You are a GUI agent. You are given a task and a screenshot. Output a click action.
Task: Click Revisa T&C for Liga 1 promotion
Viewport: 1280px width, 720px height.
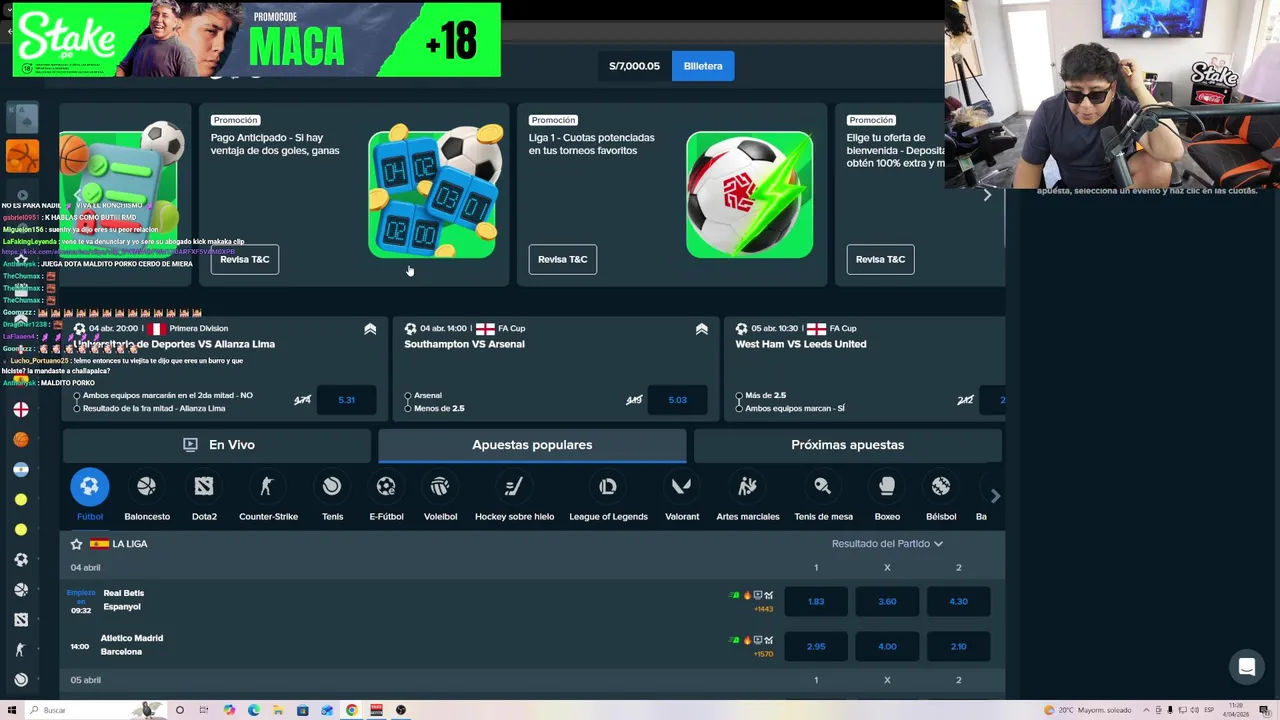[x=563, y=259]
